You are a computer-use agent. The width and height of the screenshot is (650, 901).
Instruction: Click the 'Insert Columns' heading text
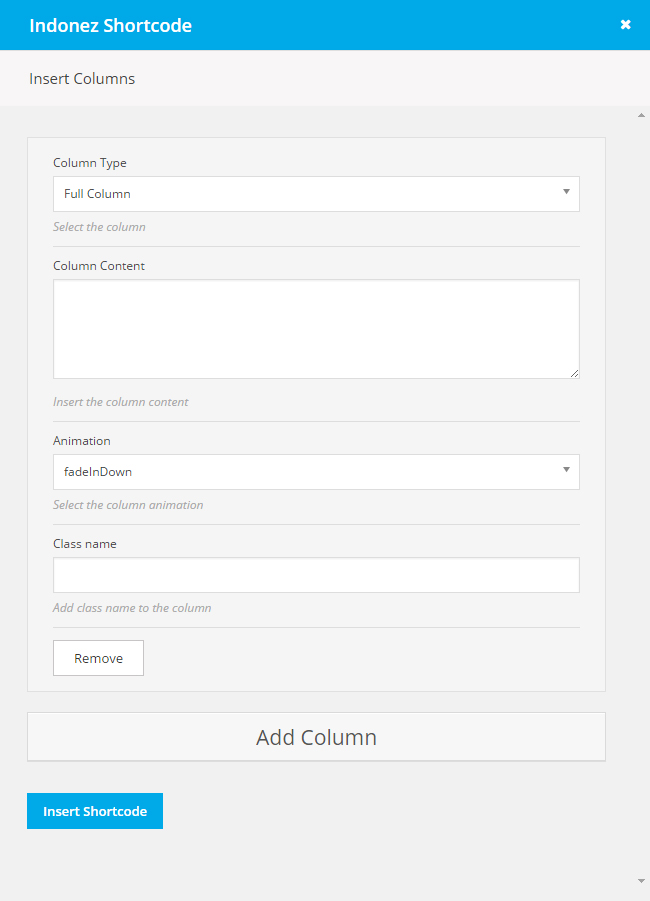click(82, 79)
